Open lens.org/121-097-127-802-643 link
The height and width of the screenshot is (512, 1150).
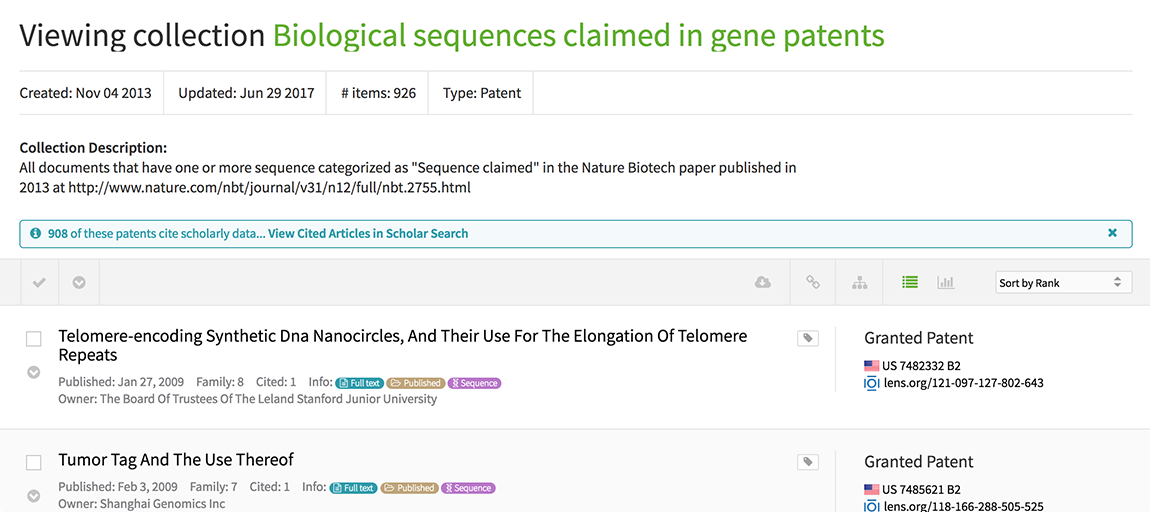963,383
